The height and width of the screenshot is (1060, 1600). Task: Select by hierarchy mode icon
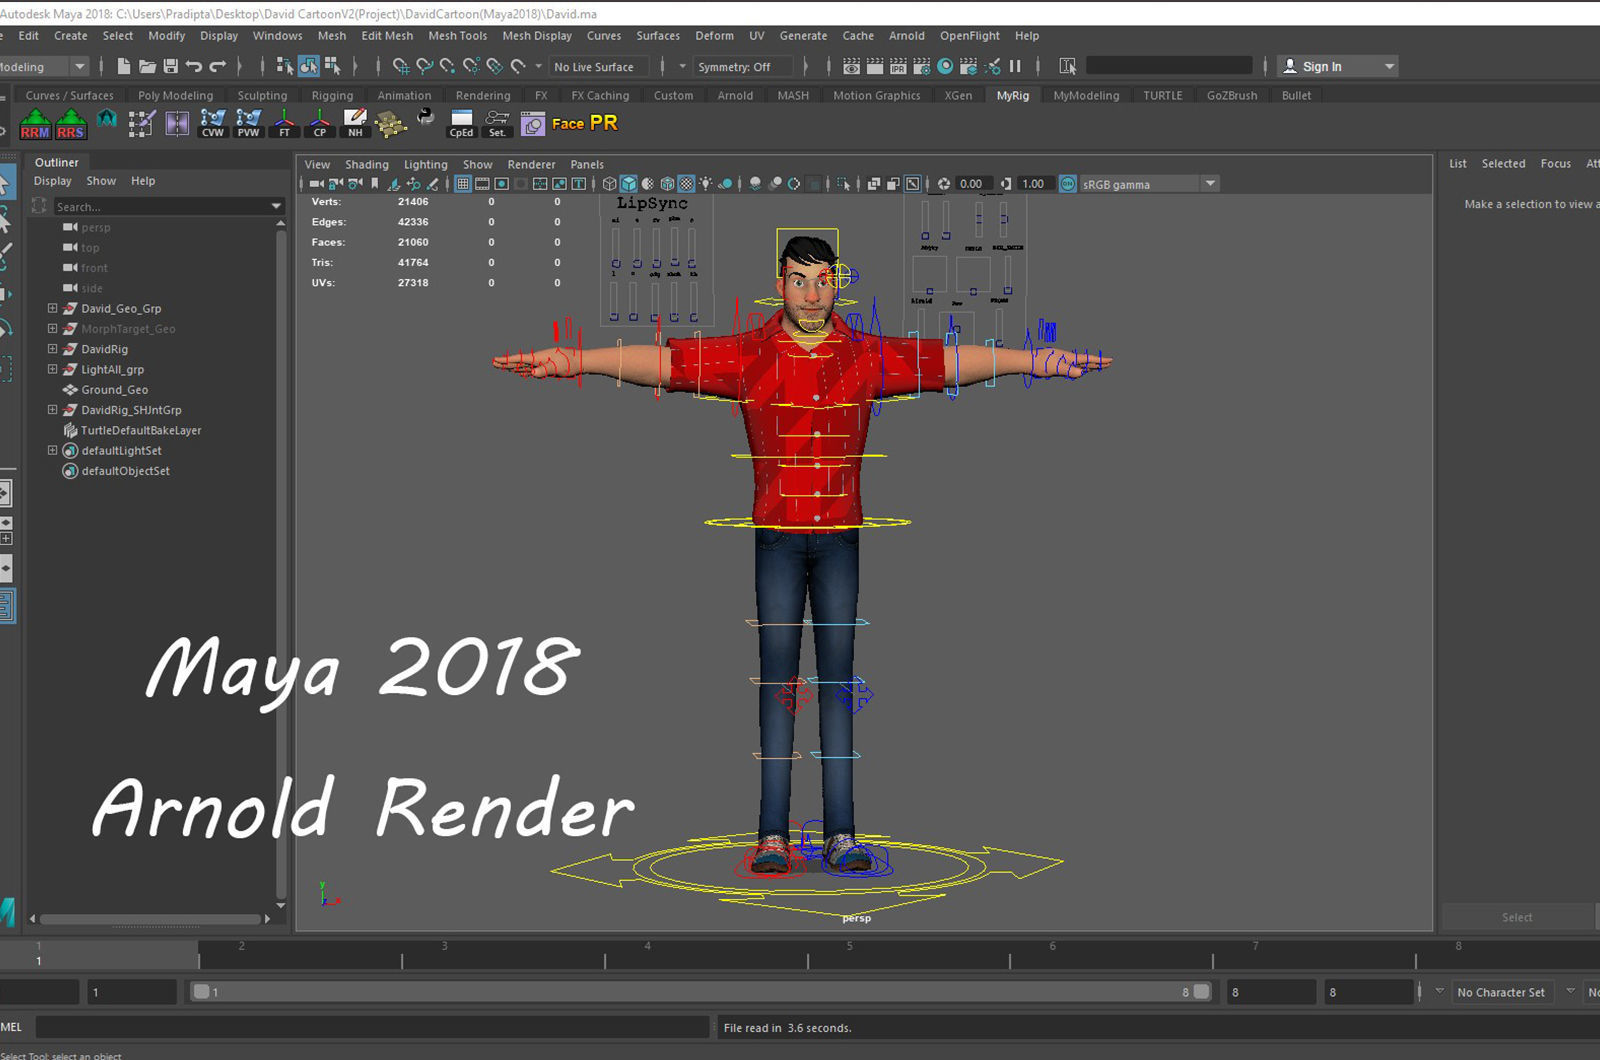coord(285,66)
